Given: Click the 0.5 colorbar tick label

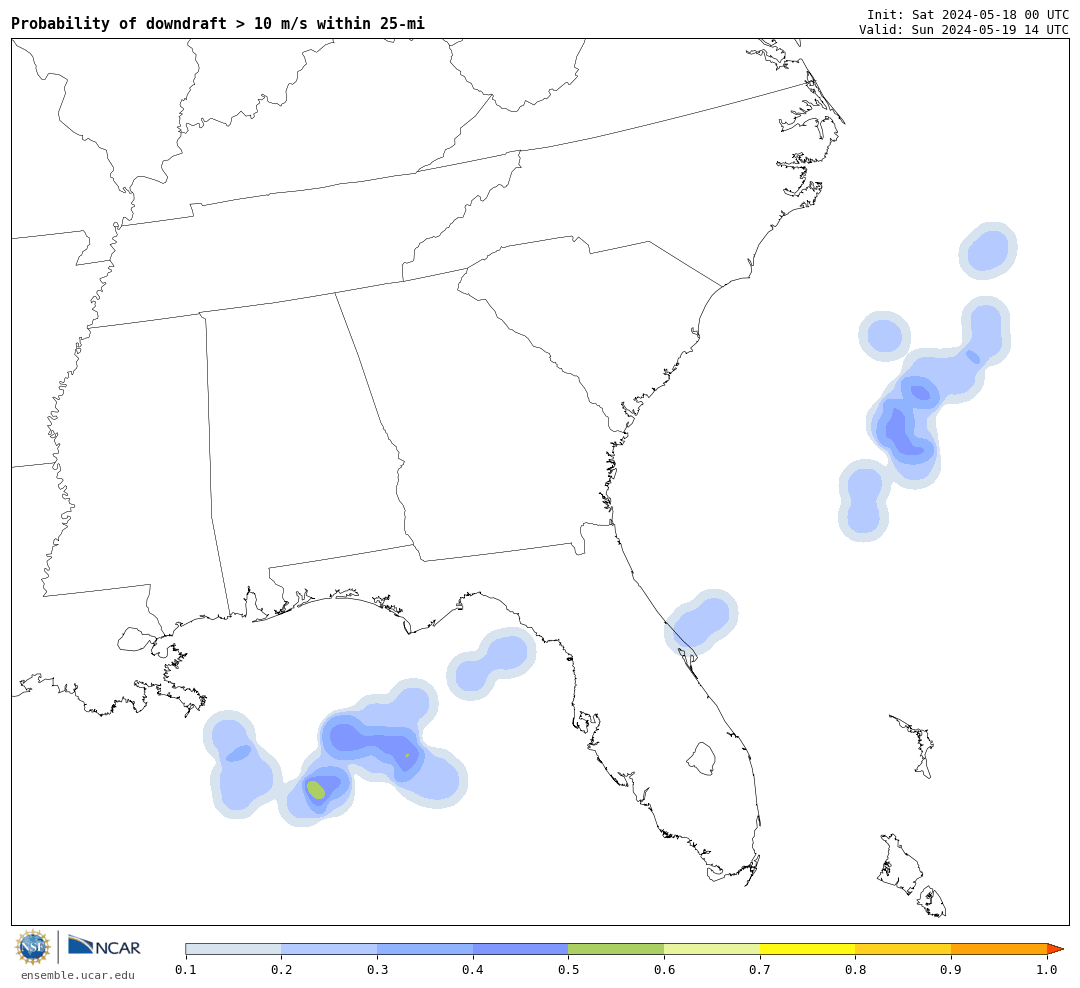Looking at the screenshot, I should tap(568, 970).
